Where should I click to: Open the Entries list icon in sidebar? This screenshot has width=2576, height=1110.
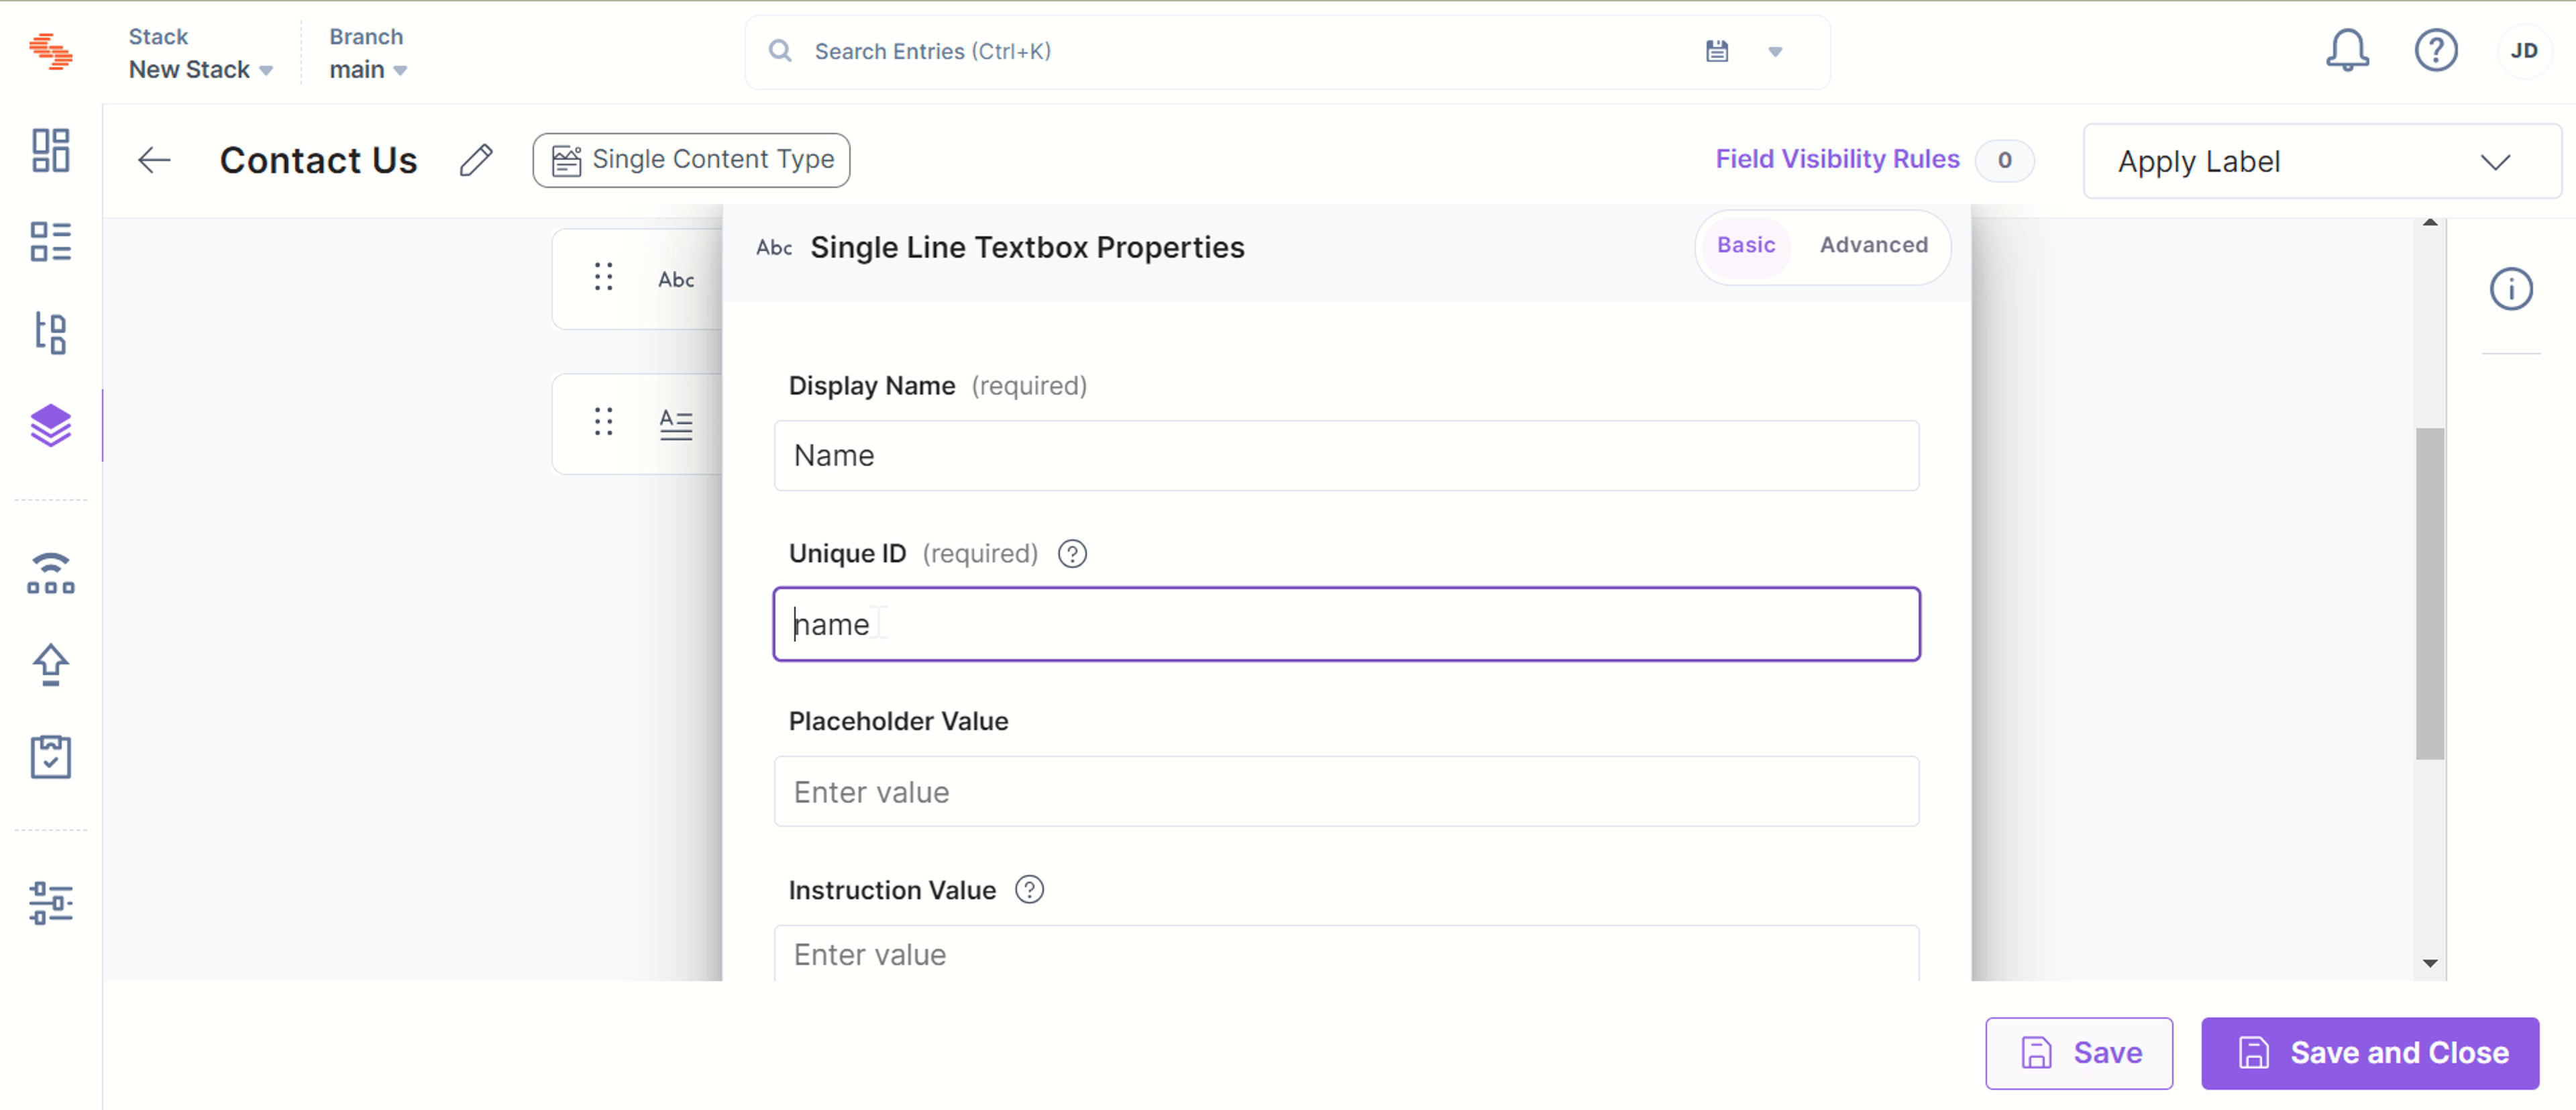pyautogui.click(x=50, y=242)
